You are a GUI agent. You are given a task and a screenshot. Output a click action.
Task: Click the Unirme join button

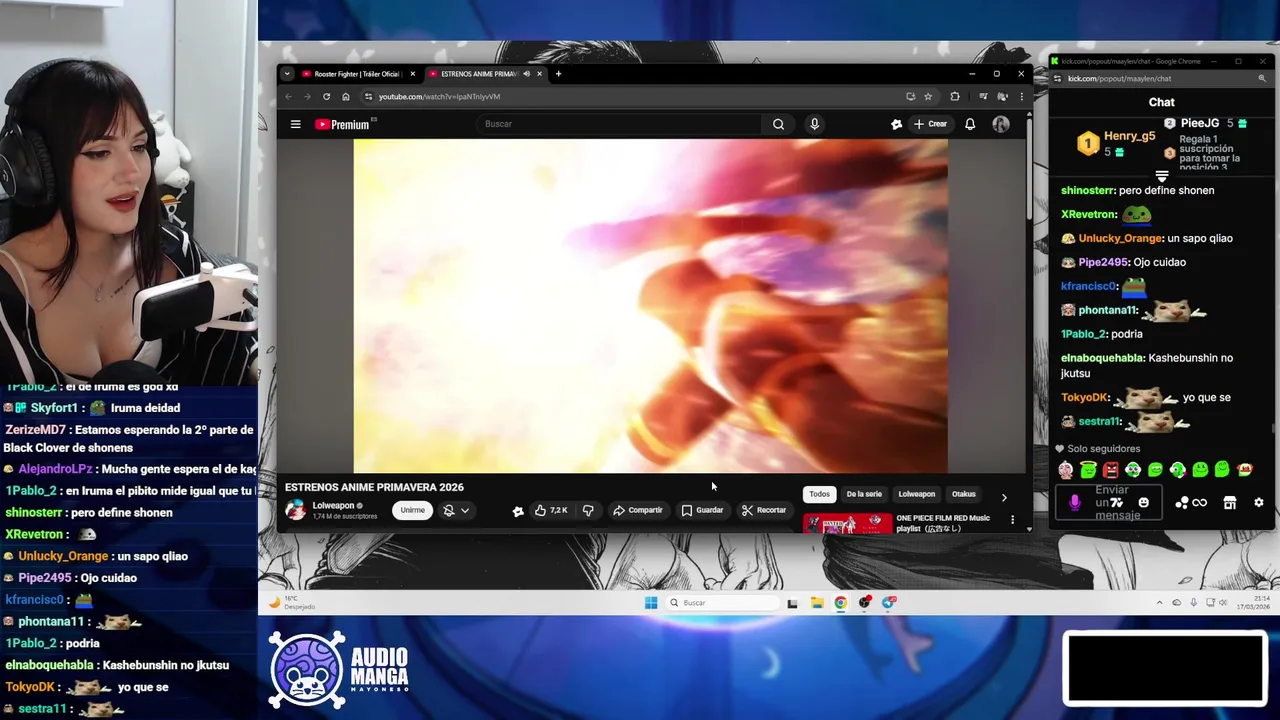pyautogui.click(x=412, y=510)
